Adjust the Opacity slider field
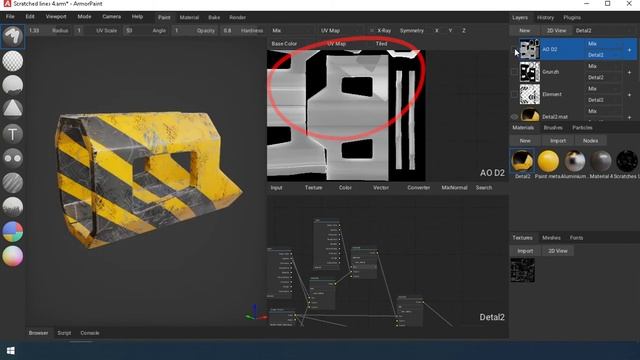 click(x=195, y=31)
